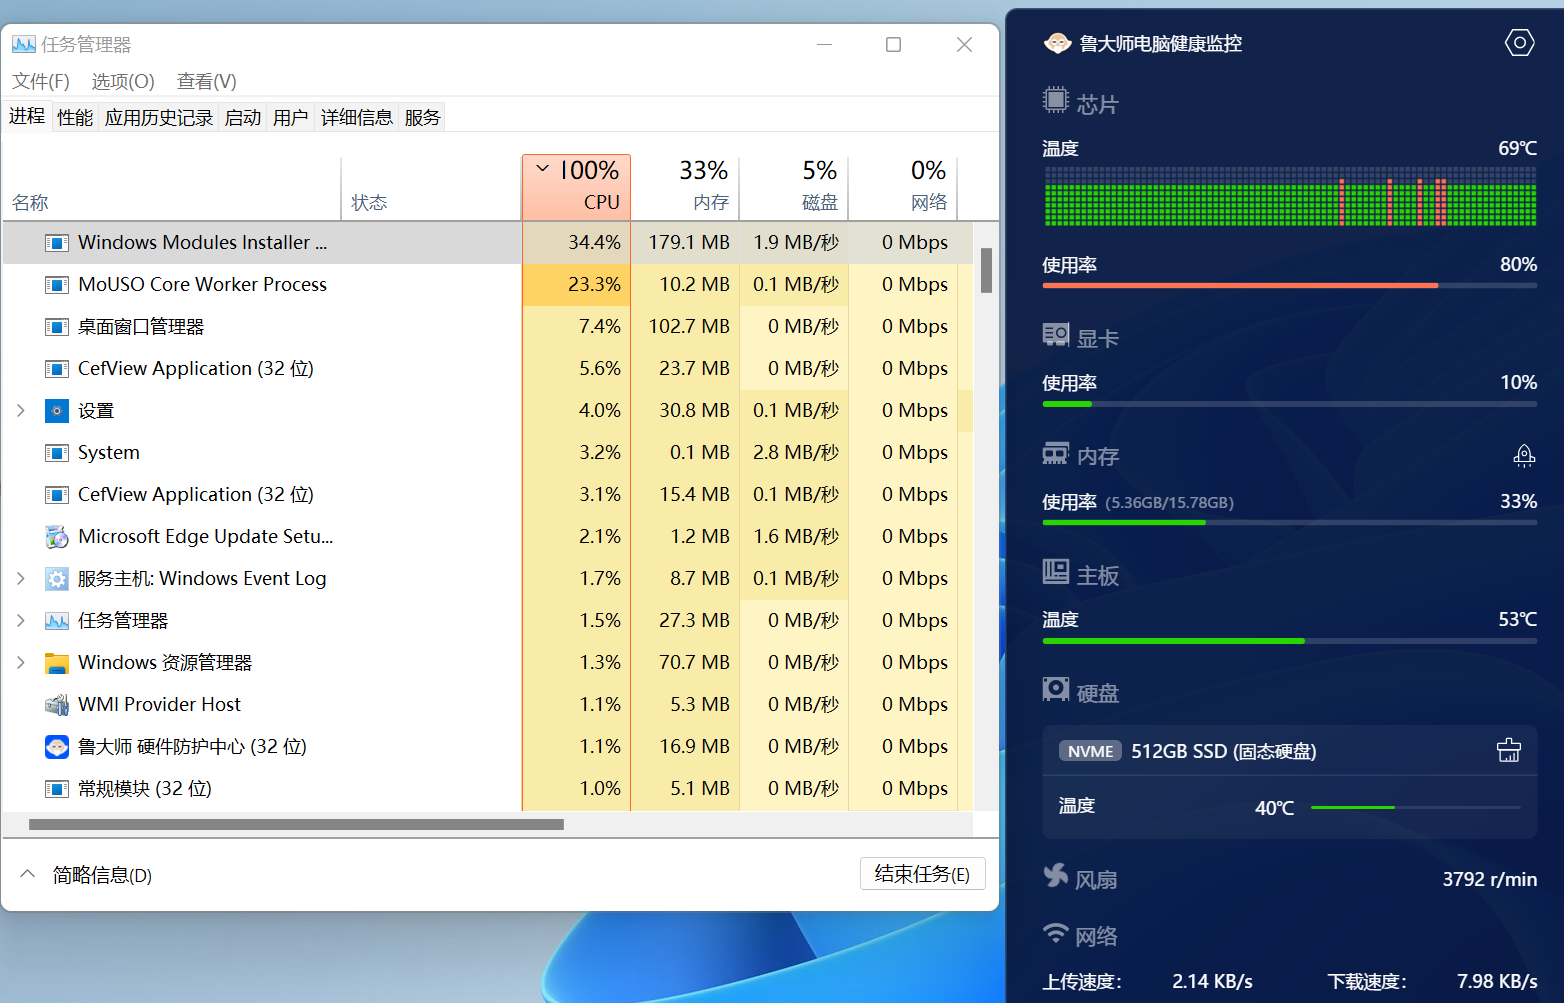Click the WMI Provider Host icon
1564x1003 pixels.
(57, 704)
